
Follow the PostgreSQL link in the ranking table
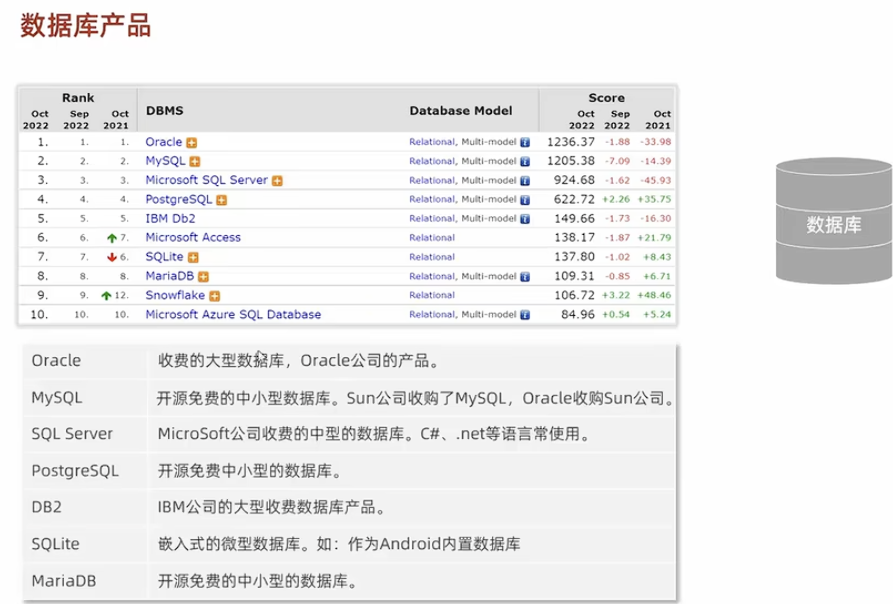178,199
